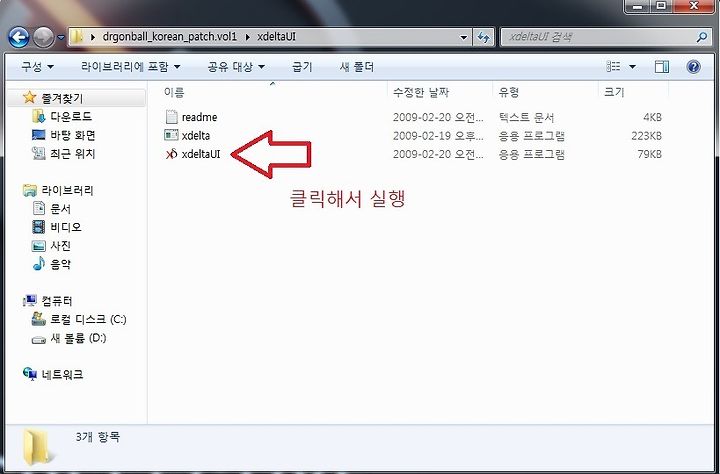Open 비디오 library
Screen dimensions: 720x474
(x=66, y=227)
